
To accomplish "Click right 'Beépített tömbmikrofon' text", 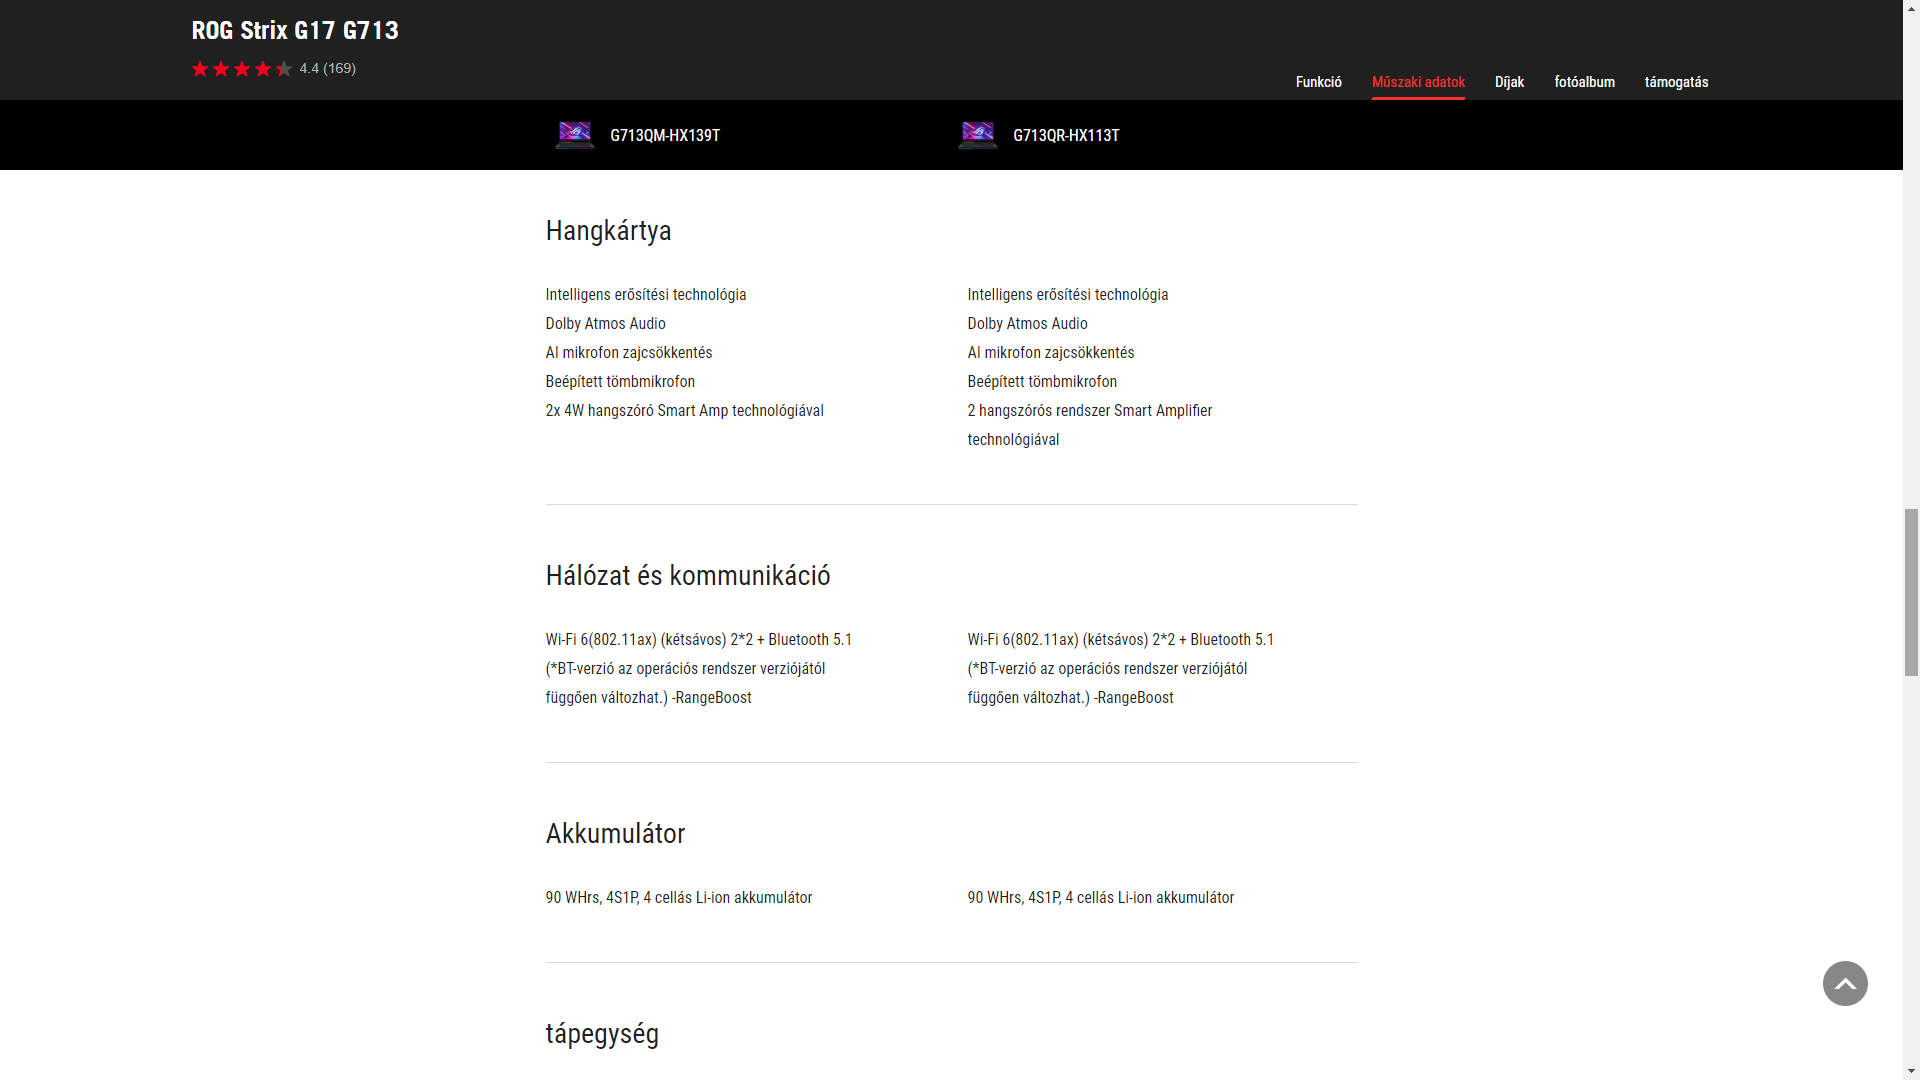I will click(x=1042, y=382).
